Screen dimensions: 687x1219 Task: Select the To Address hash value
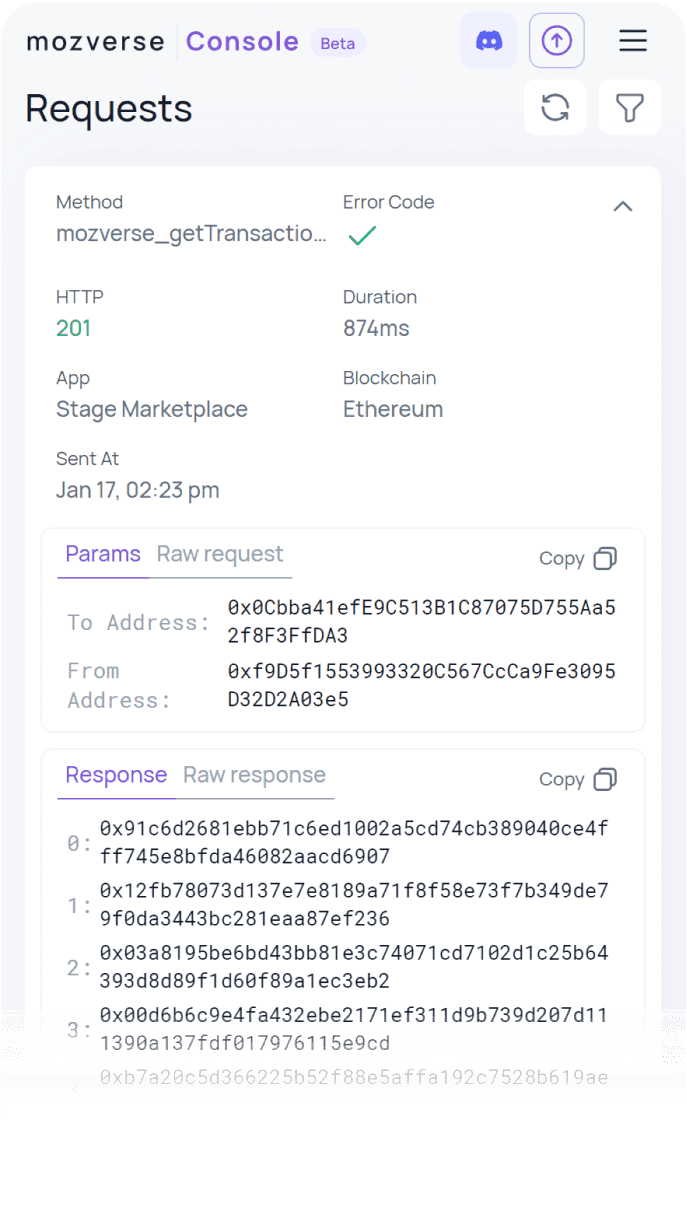421,622
